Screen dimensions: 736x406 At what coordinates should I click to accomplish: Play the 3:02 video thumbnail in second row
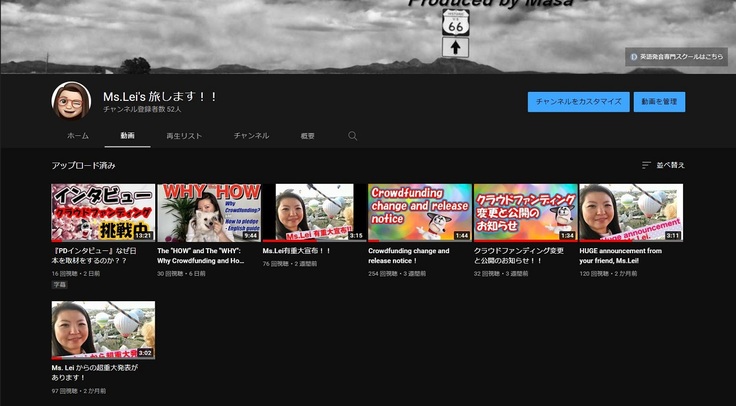(x=103, y=330)
